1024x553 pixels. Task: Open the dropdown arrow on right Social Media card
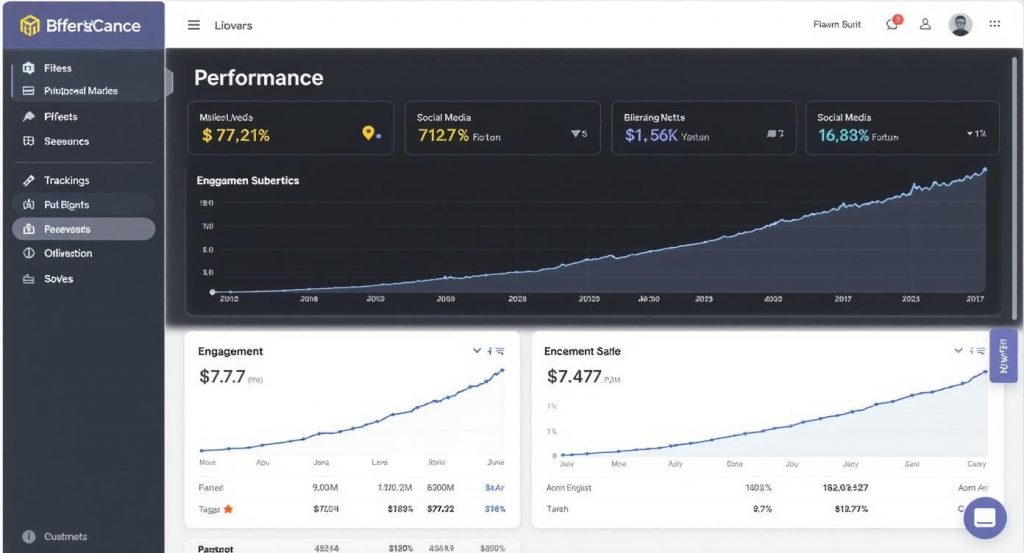[970, 133]
